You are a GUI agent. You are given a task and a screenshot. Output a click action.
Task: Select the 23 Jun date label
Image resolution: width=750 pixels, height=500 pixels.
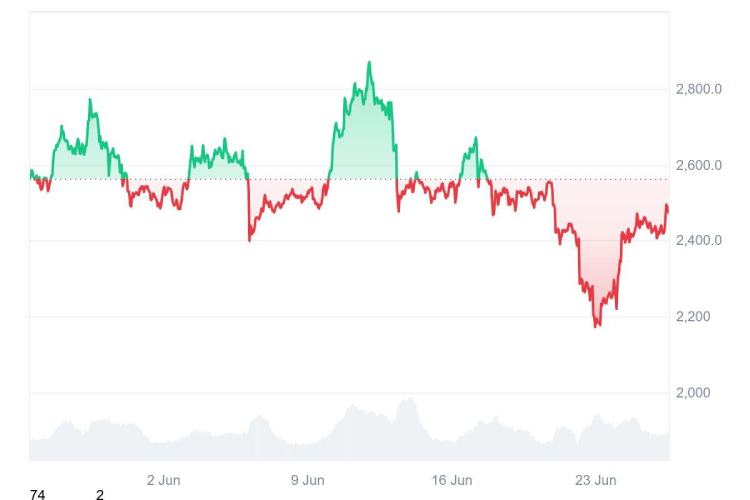pos(596,480)
